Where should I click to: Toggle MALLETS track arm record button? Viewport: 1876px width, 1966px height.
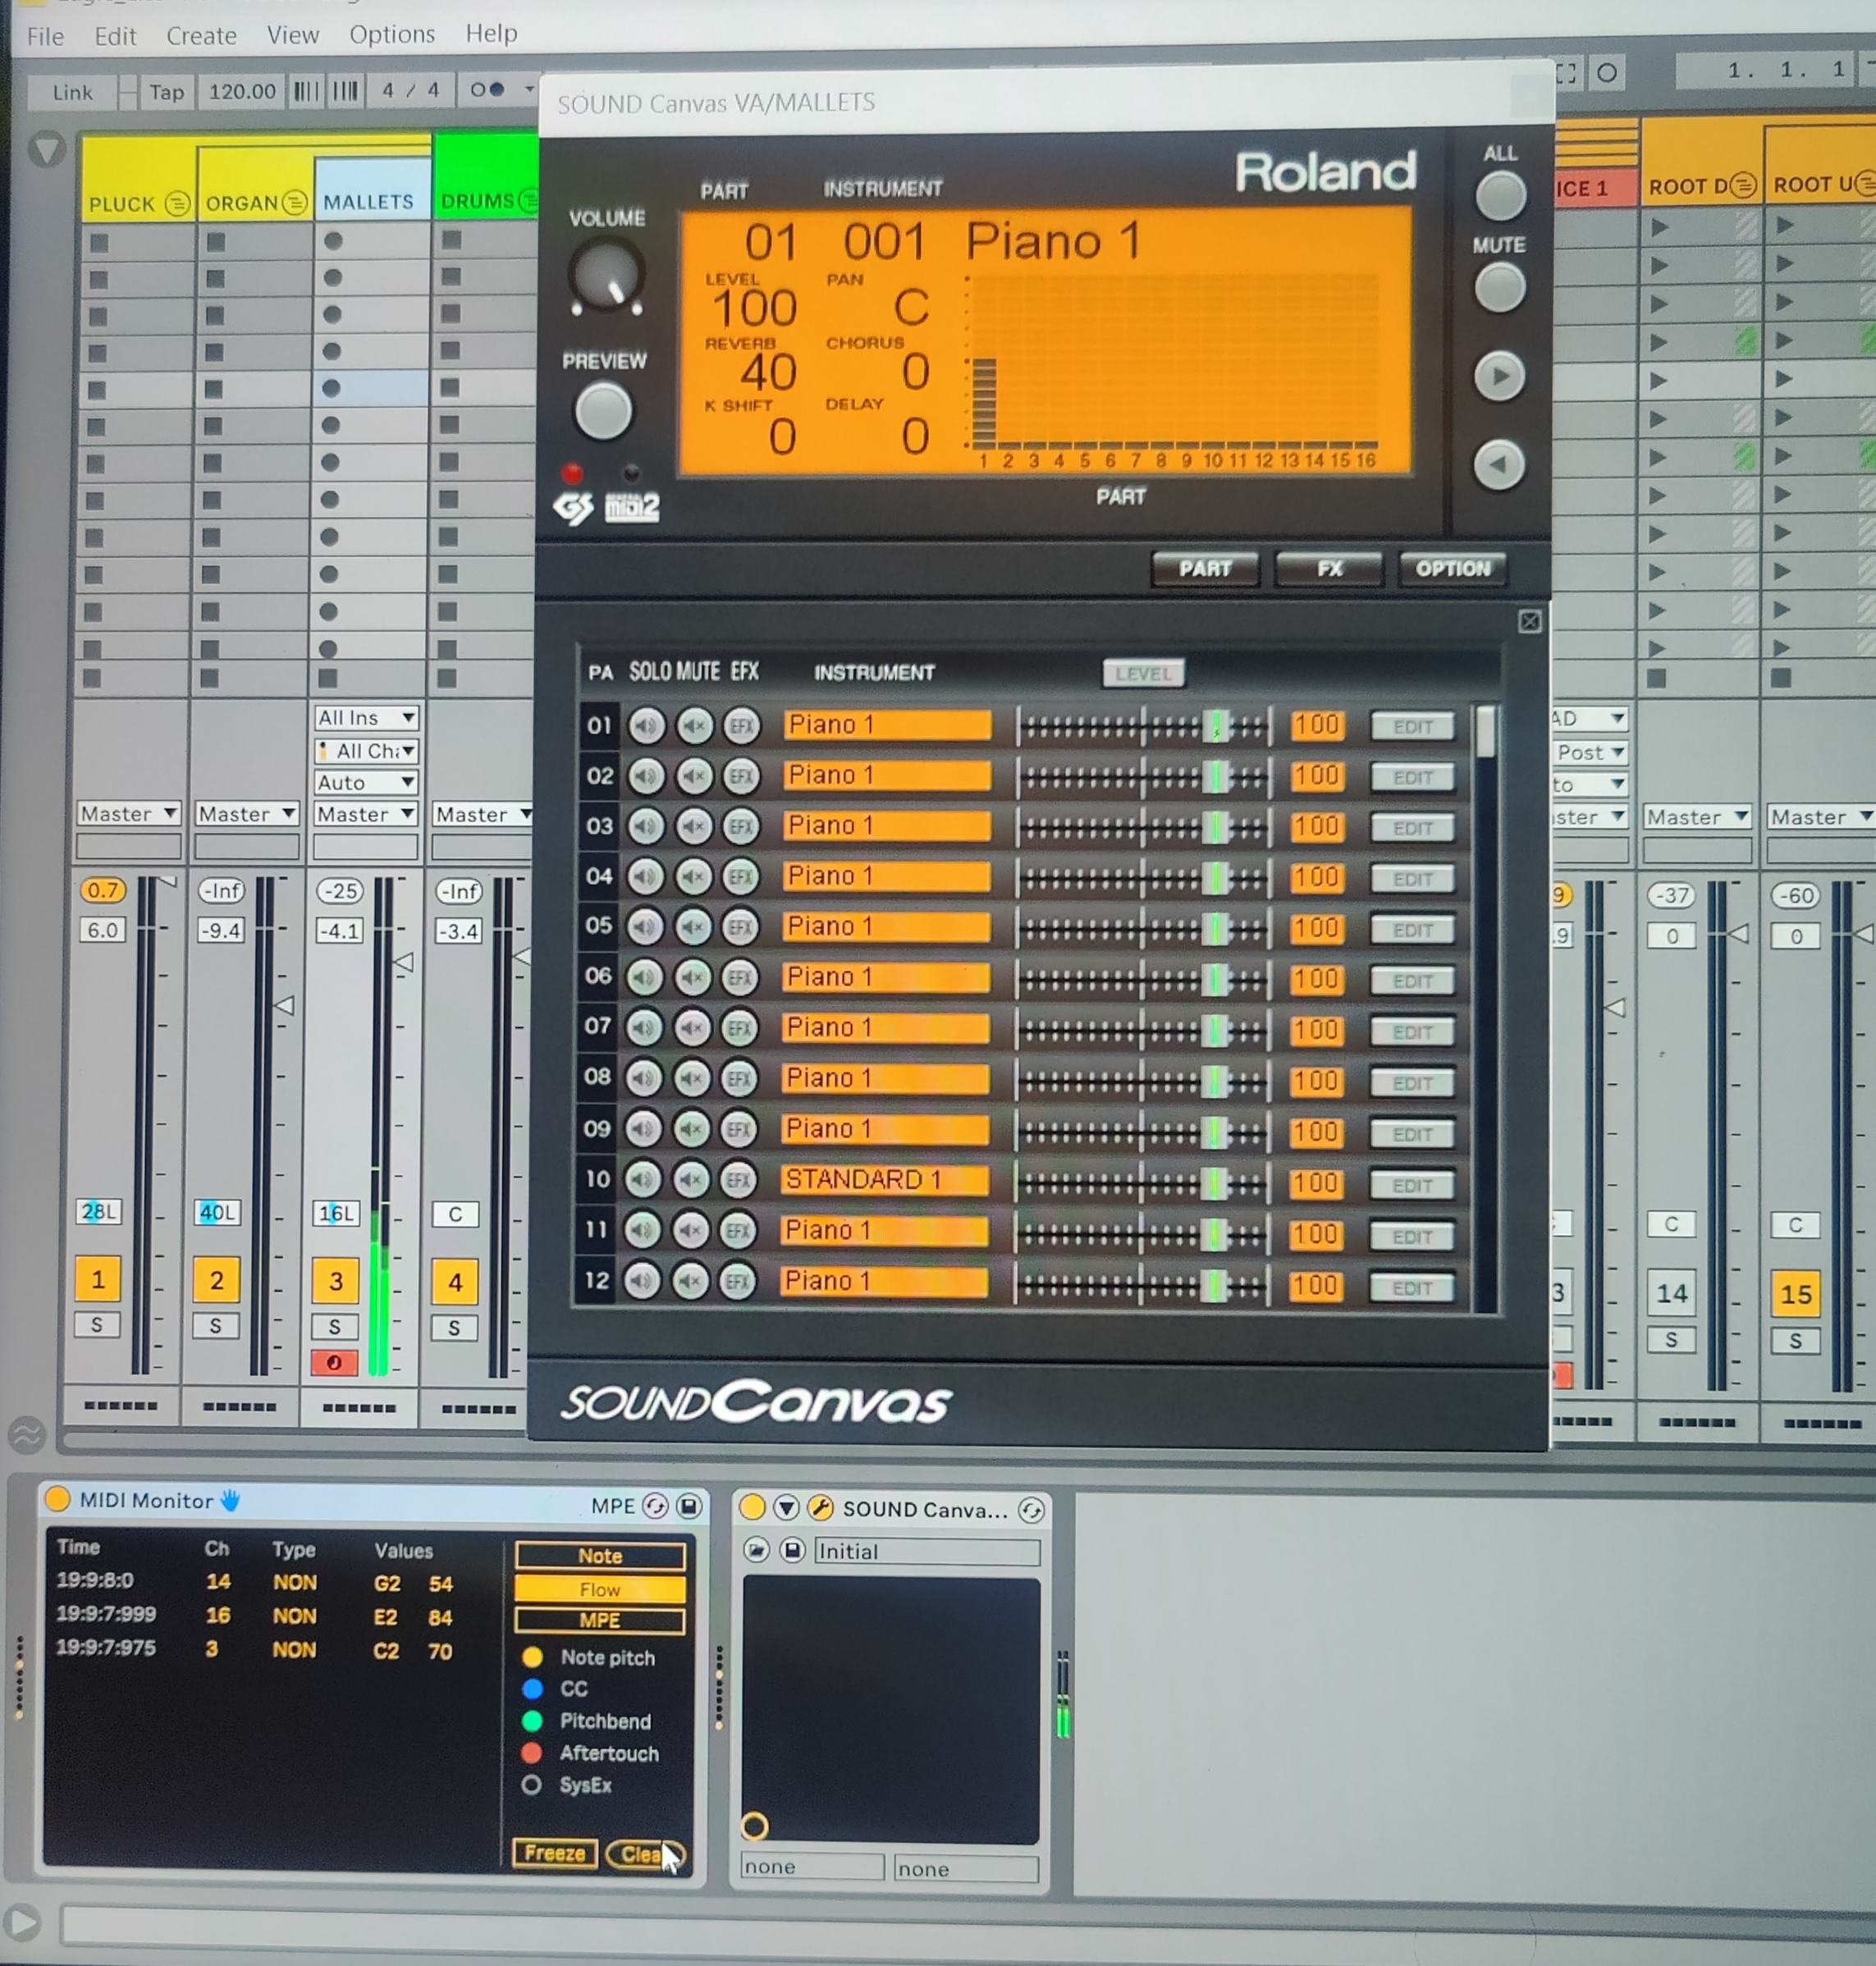point(334,1362)
